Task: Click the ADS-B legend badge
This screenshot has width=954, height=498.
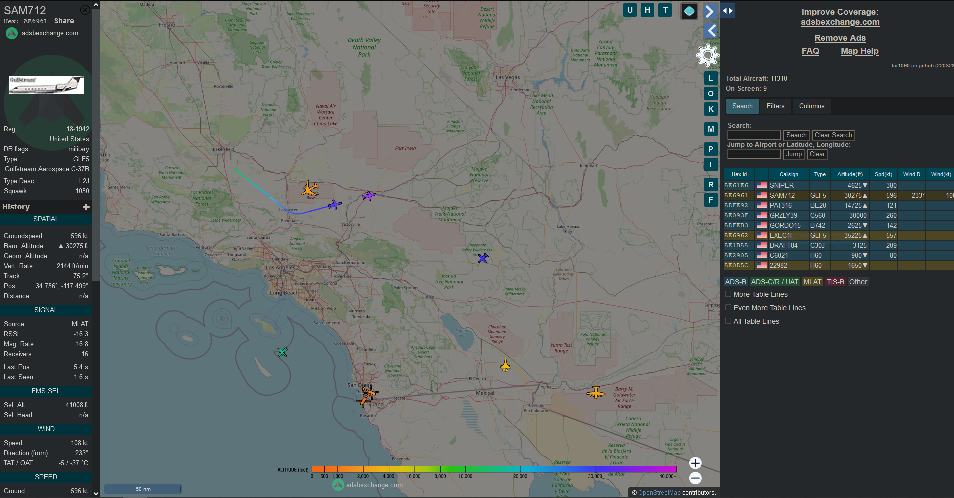Action: pos(736,282)
